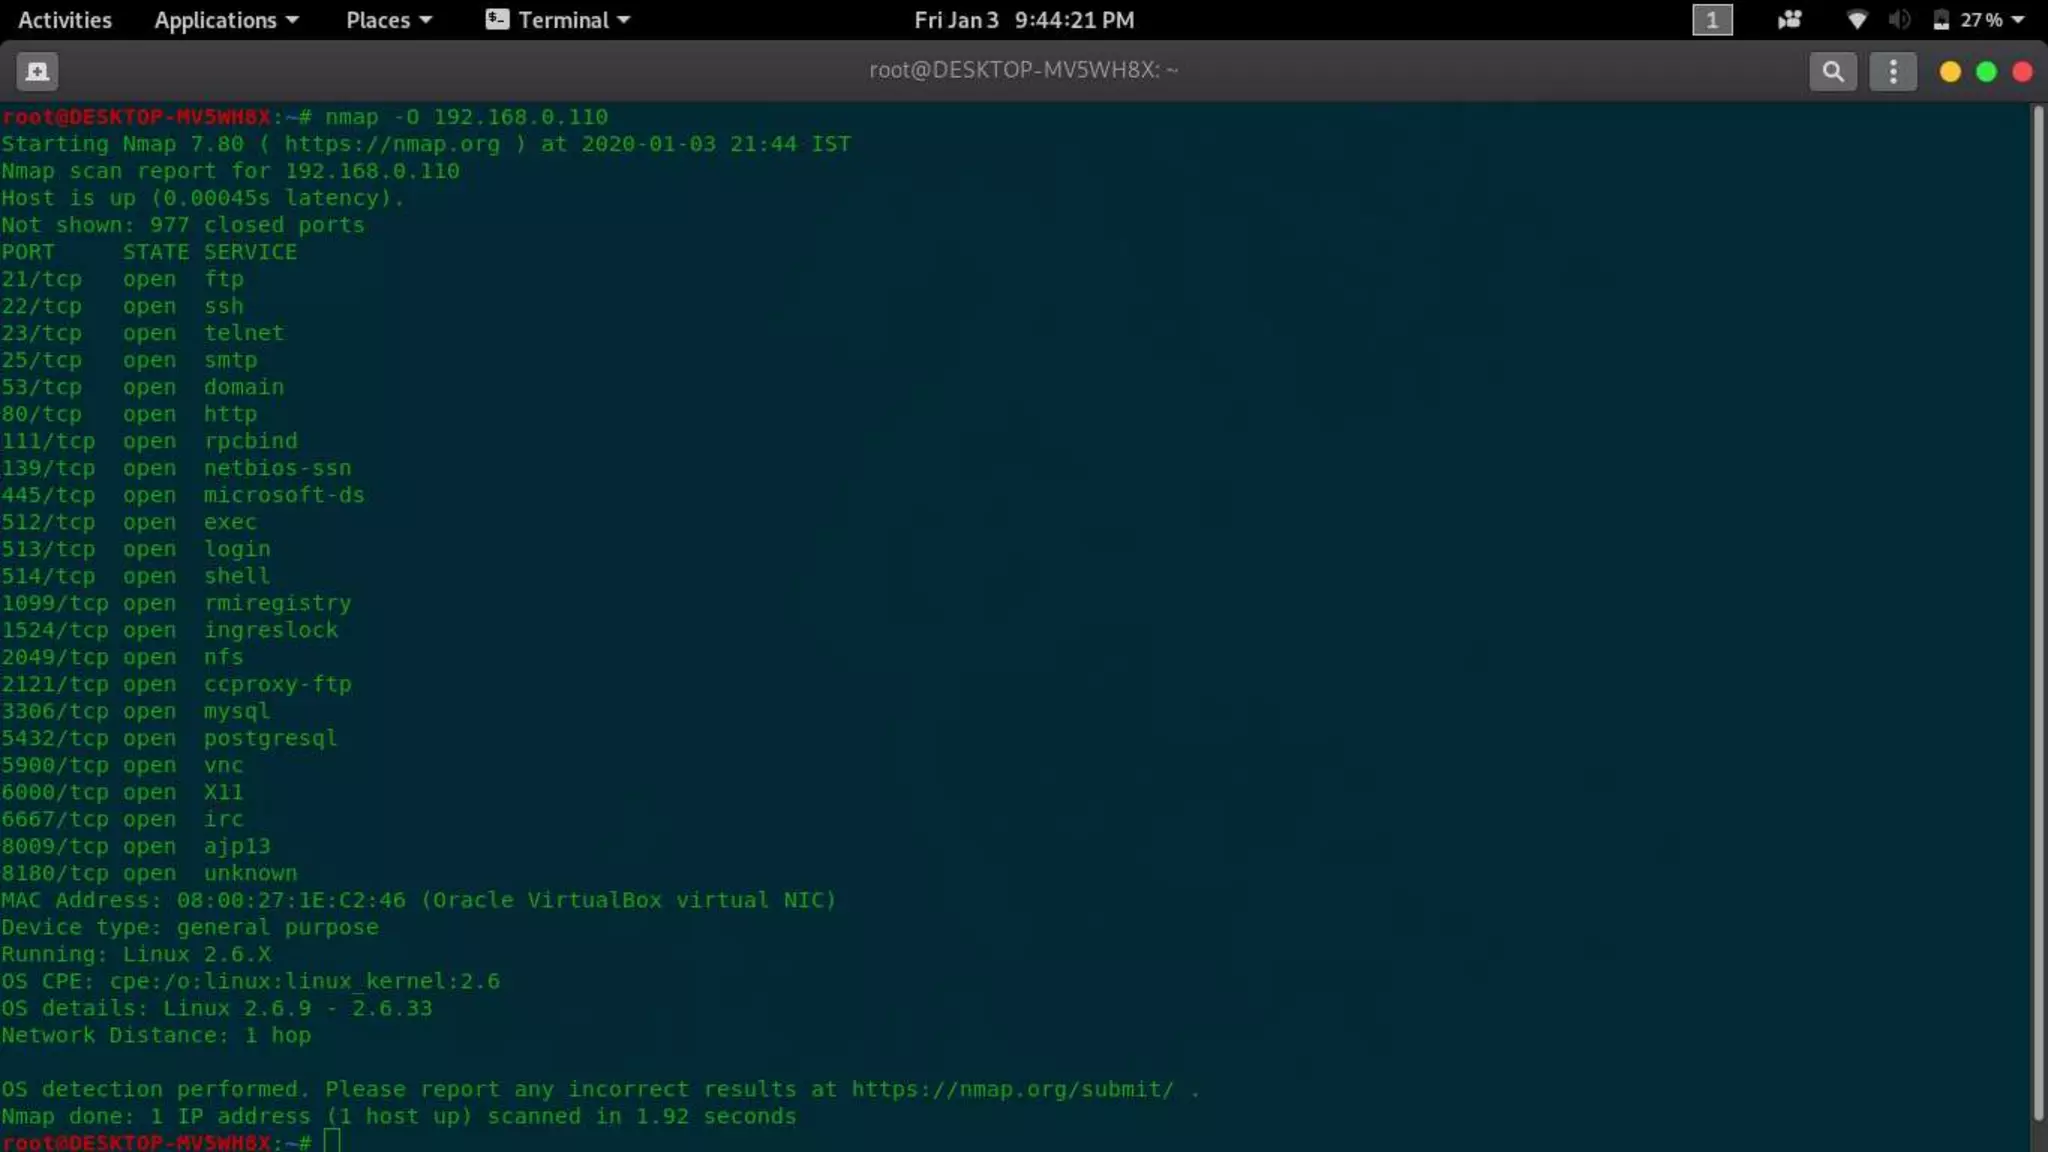Screen dimensions: 2048x1152
Task: Click the volume speaker icon
Action: click(x=1899, y=20)
